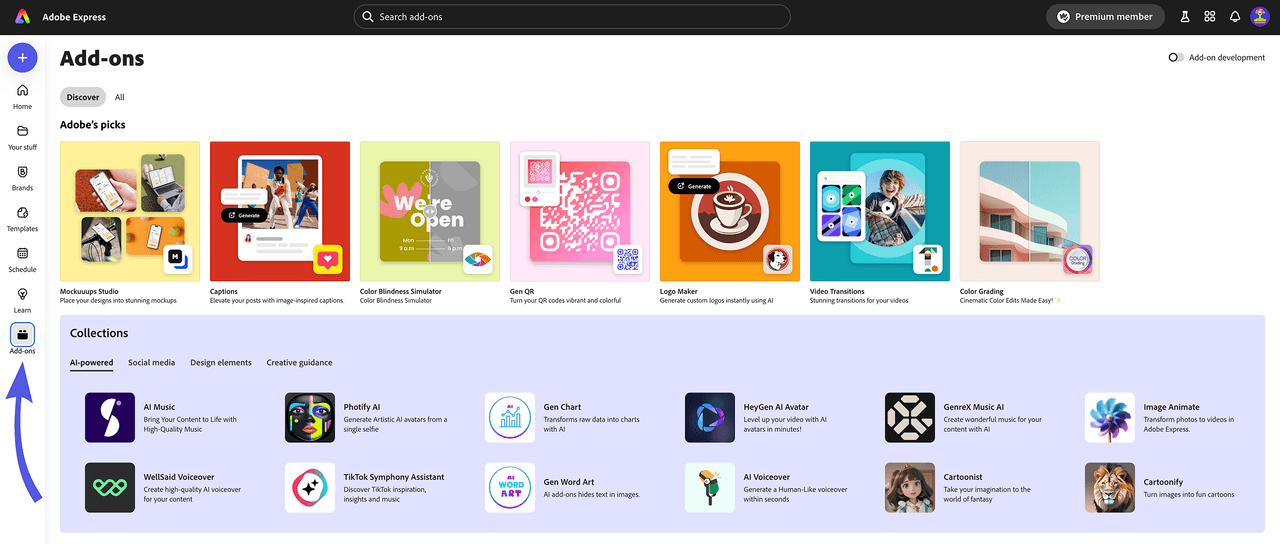Open the user profile avatar

click(1260, 17)
